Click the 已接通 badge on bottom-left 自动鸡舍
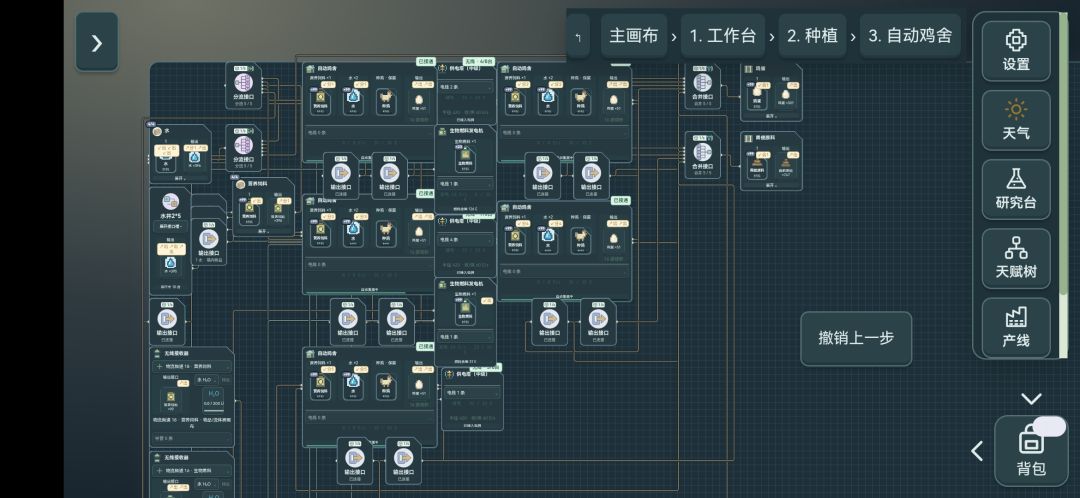The image size is (1080, 498). [426, 346]
